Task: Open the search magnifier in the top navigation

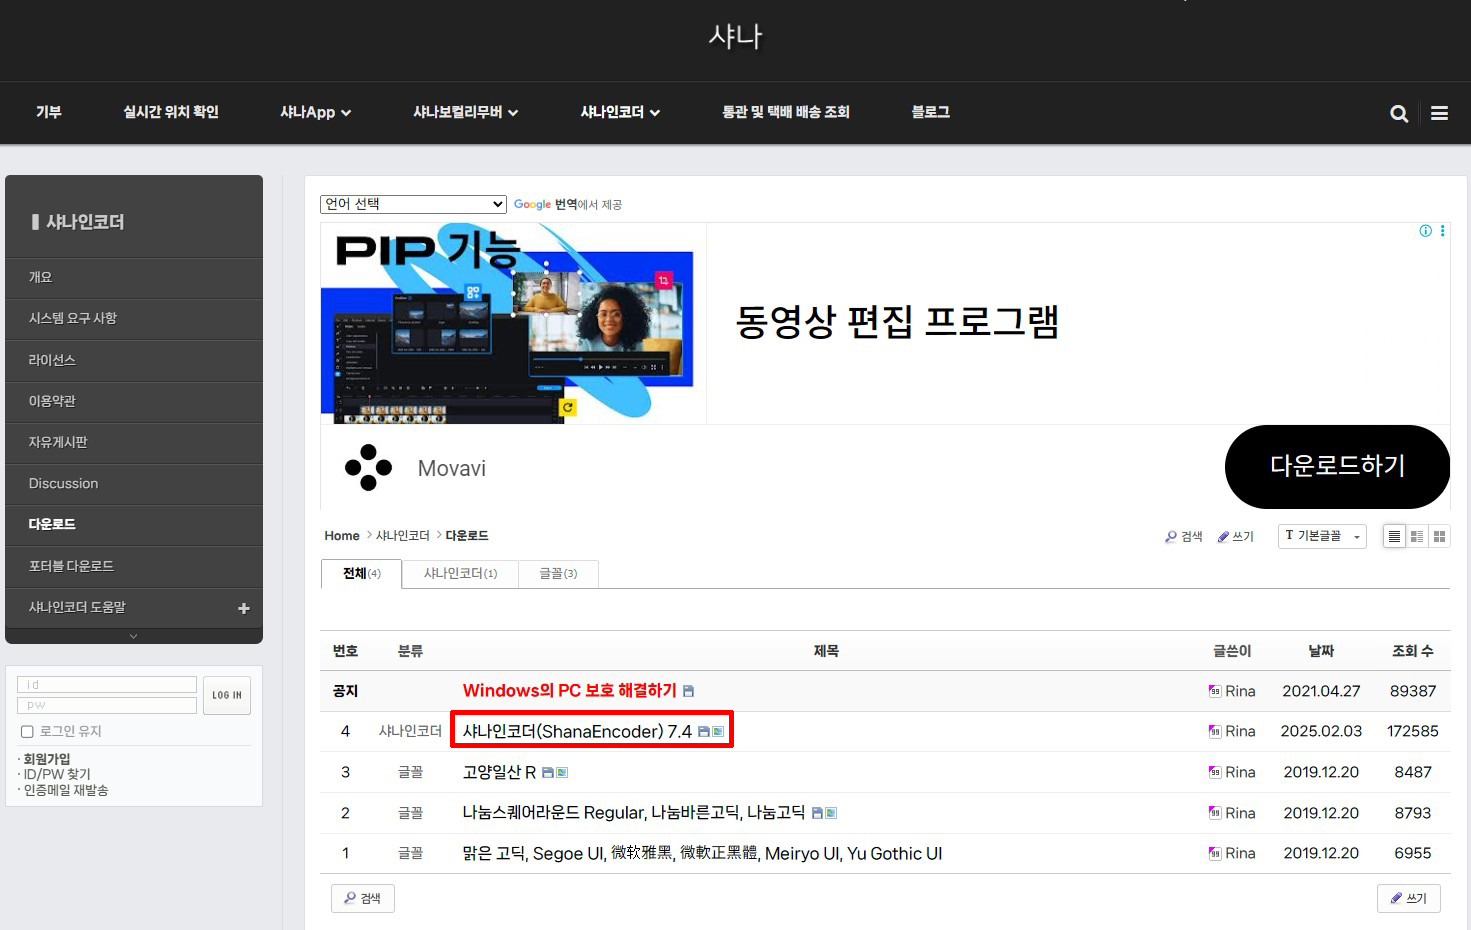Action: coord(1399,113)
